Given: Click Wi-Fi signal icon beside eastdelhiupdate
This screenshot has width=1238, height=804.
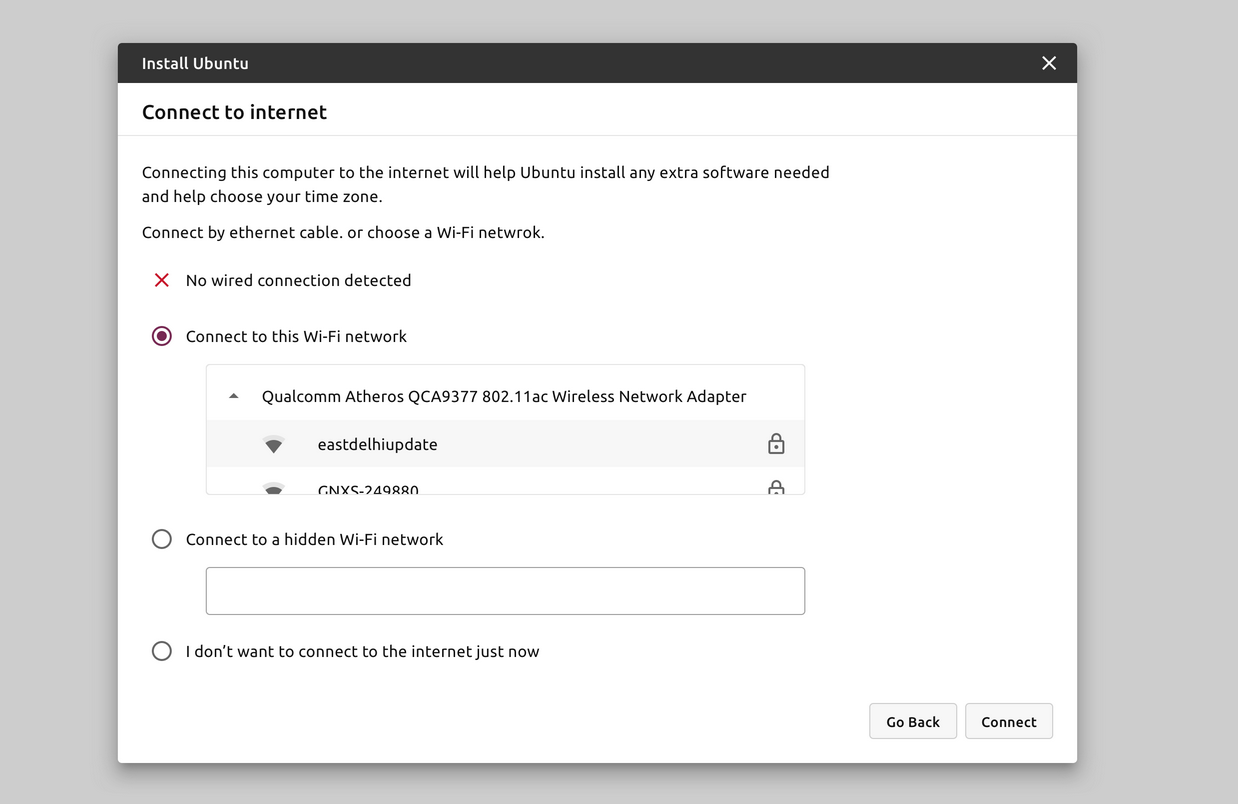Looking at the screenshot, I should point(273,445).
